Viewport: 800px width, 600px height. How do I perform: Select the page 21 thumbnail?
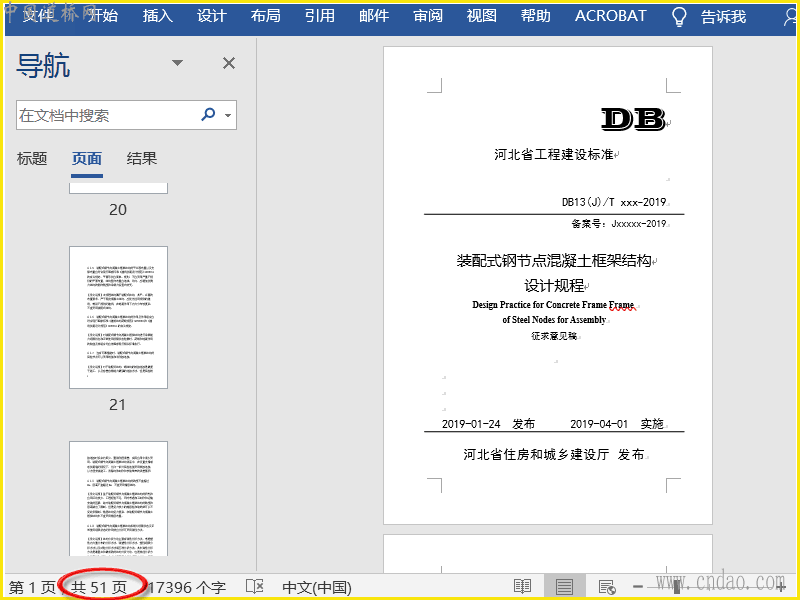point(118,317)
